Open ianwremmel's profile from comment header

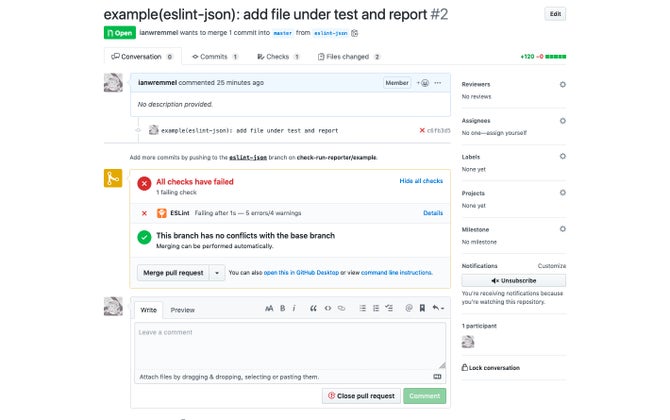157,82
